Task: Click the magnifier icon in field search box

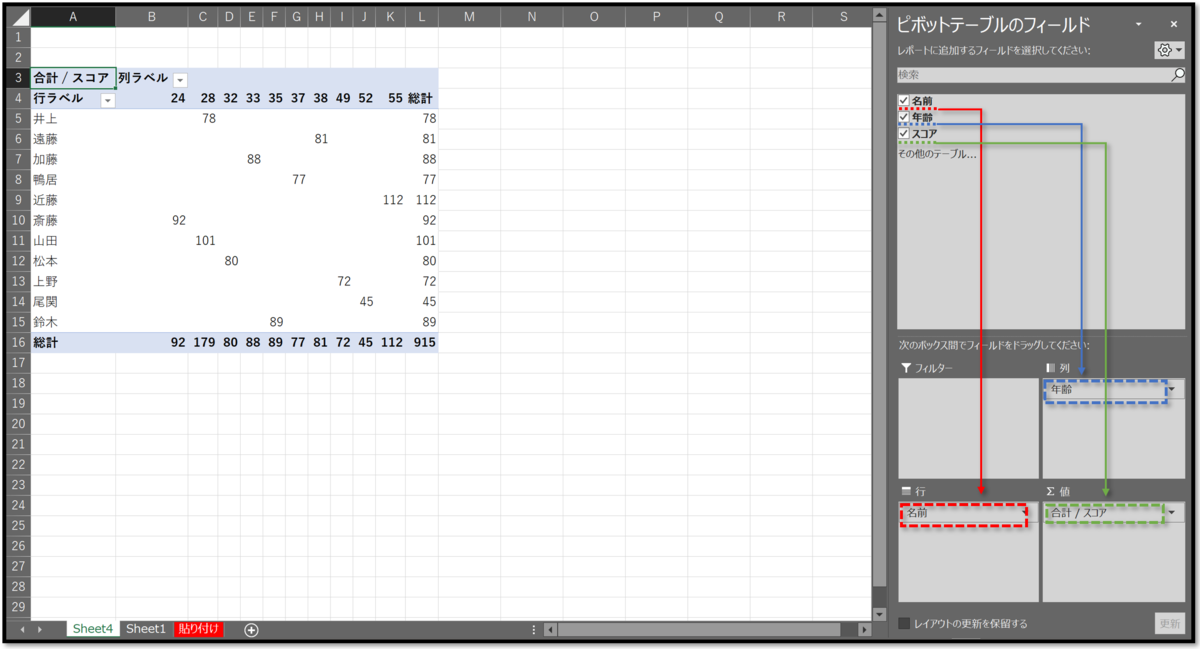Action: (x=1177, y=74)
